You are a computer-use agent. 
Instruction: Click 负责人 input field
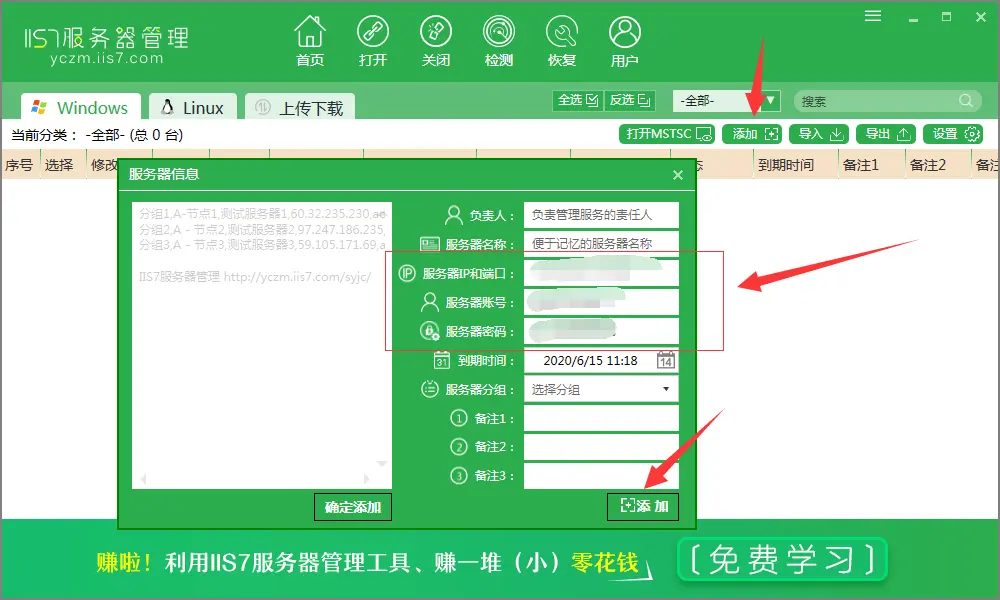tap(601, 215)
